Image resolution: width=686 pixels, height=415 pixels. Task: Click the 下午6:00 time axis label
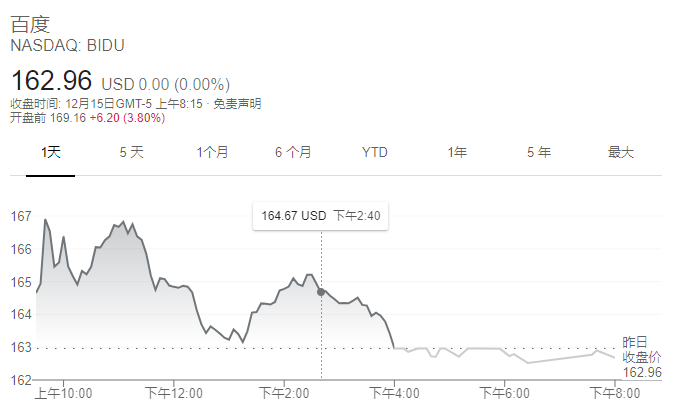[504, 393]
